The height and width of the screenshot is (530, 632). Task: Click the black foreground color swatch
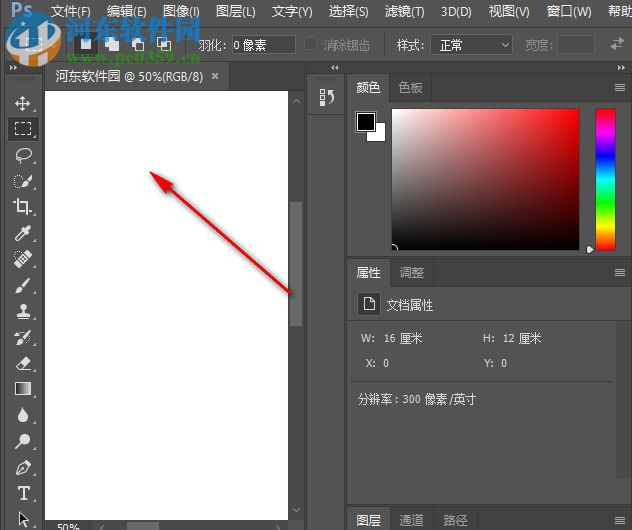point(366,122)
